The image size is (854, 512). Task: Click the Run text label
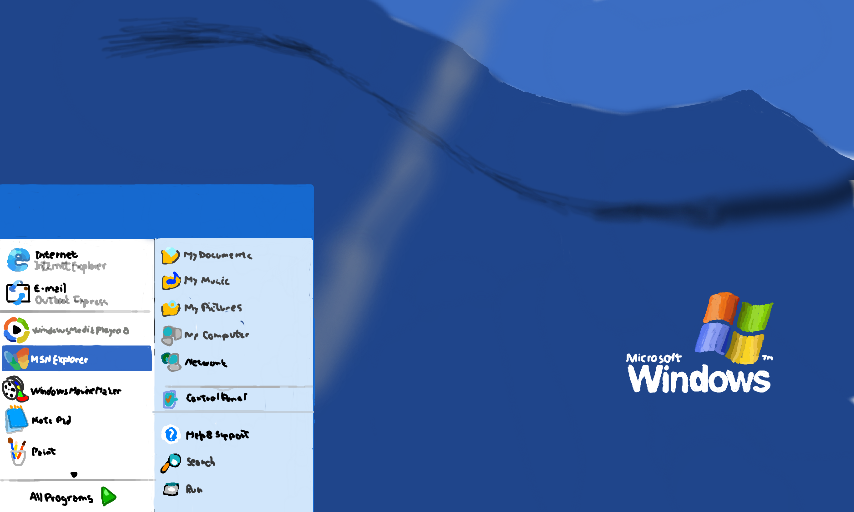click(194, 490)
